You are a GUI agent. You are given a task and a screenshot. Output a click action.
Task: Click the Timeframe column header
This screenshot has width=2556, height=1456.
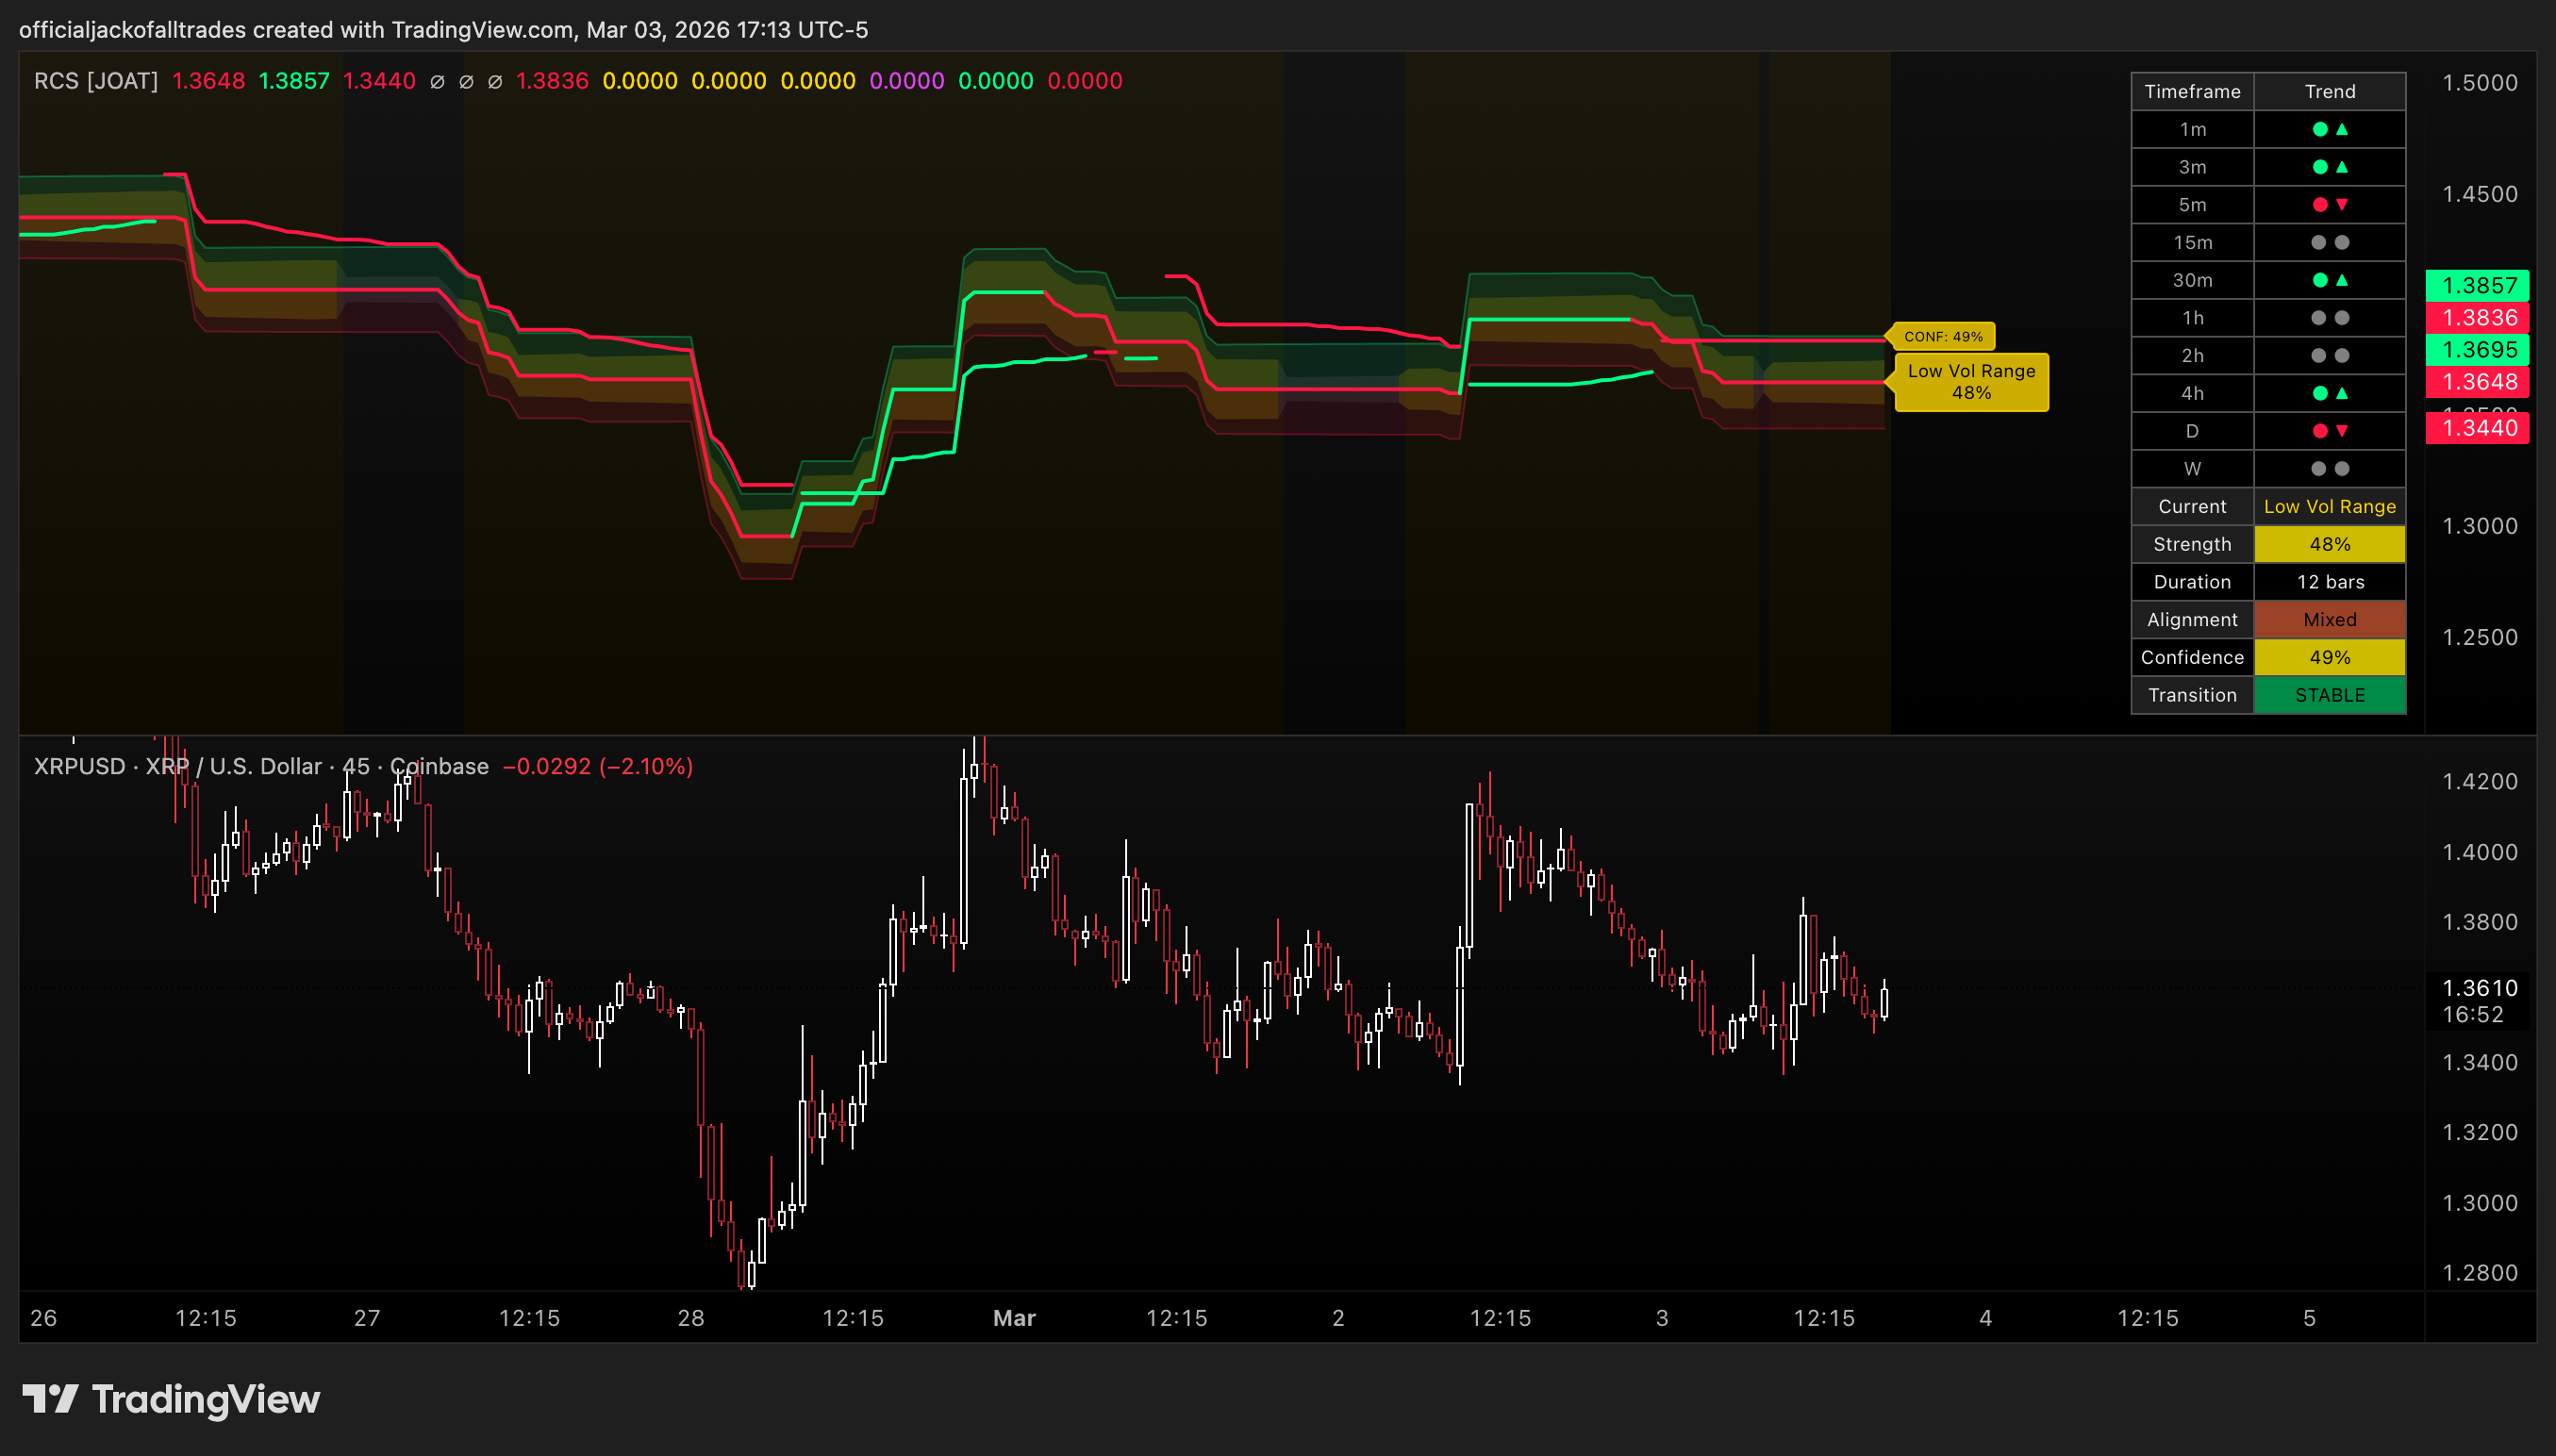[2192, 91]
